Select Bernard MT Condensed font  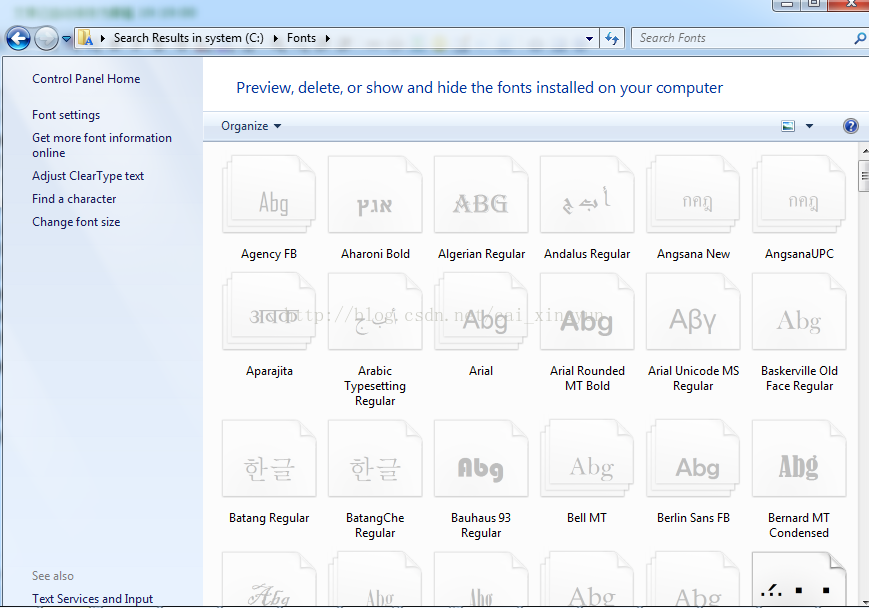pyautogui.click(x=799, y=480)
